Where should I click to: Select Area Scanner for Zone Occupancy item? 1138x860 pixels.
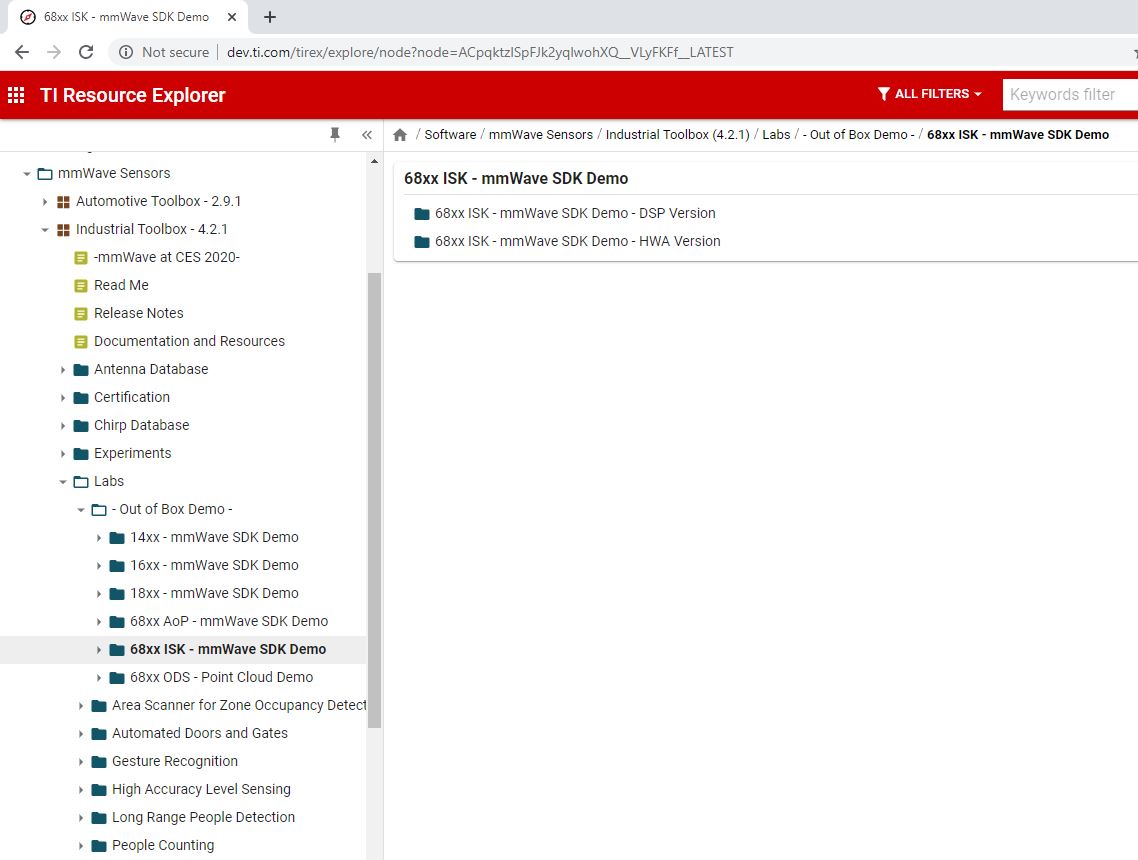239,705
